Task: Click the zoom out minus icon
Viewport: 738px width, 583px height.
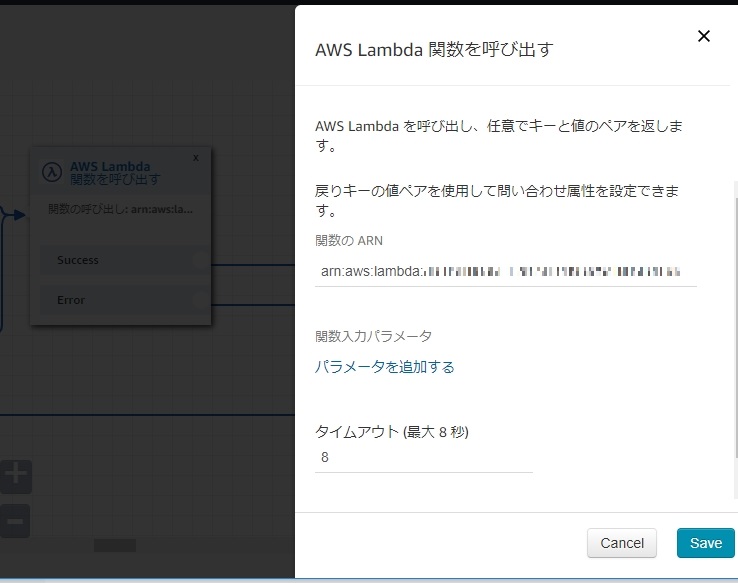Action: (15, 521)
